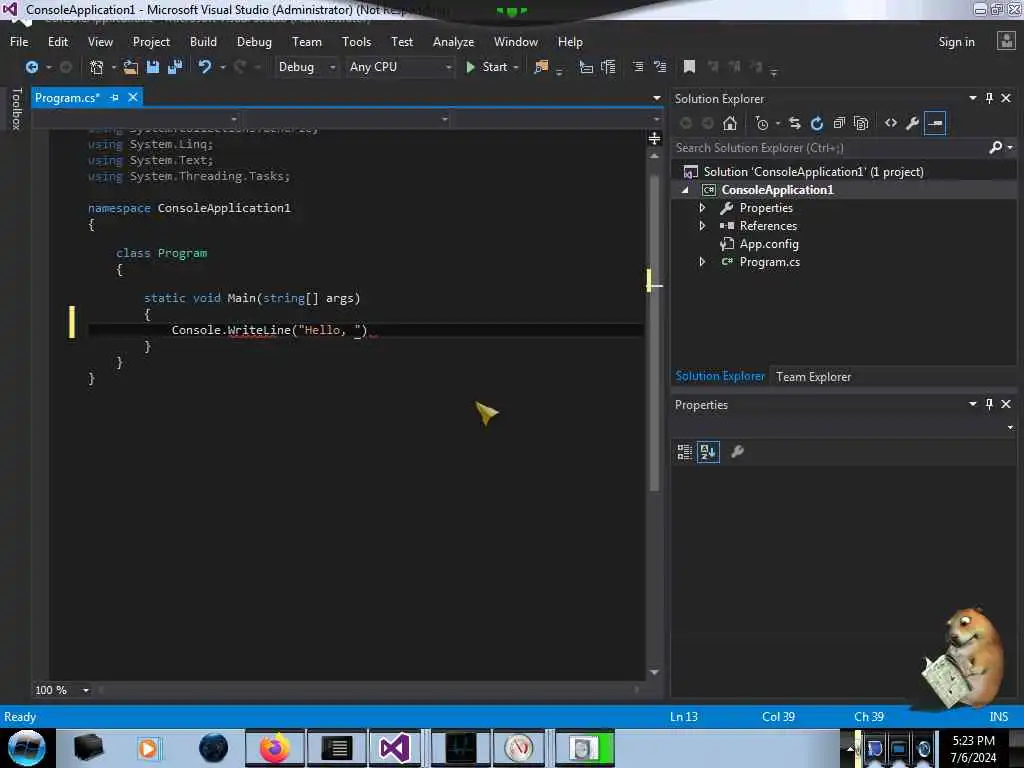Toggle Preview Selected Items in Solution Explorer

click(x=935, y=123)
